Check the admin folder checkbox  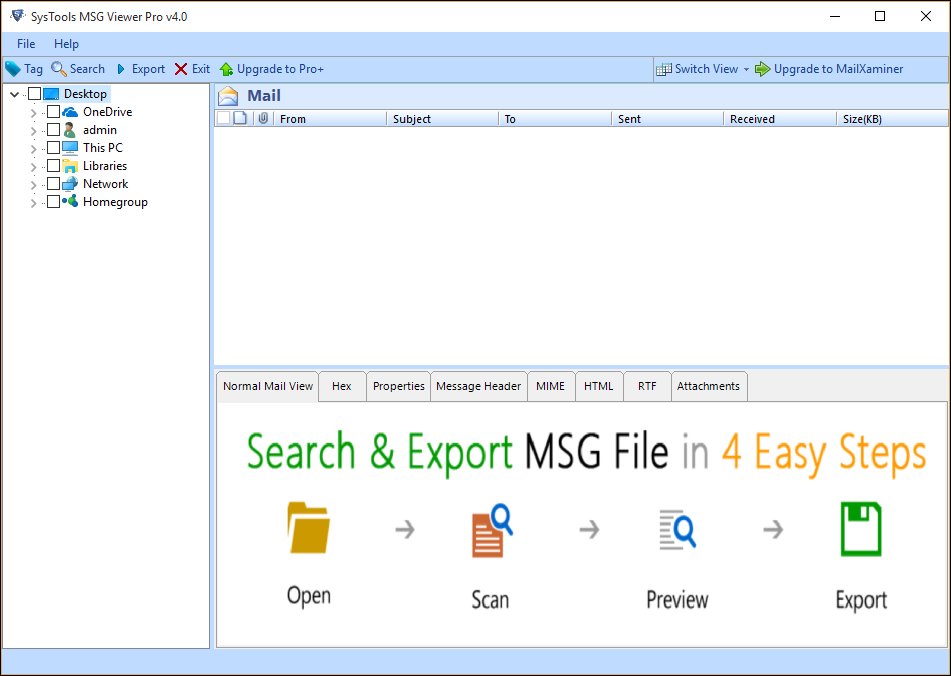tap(53, 130)
